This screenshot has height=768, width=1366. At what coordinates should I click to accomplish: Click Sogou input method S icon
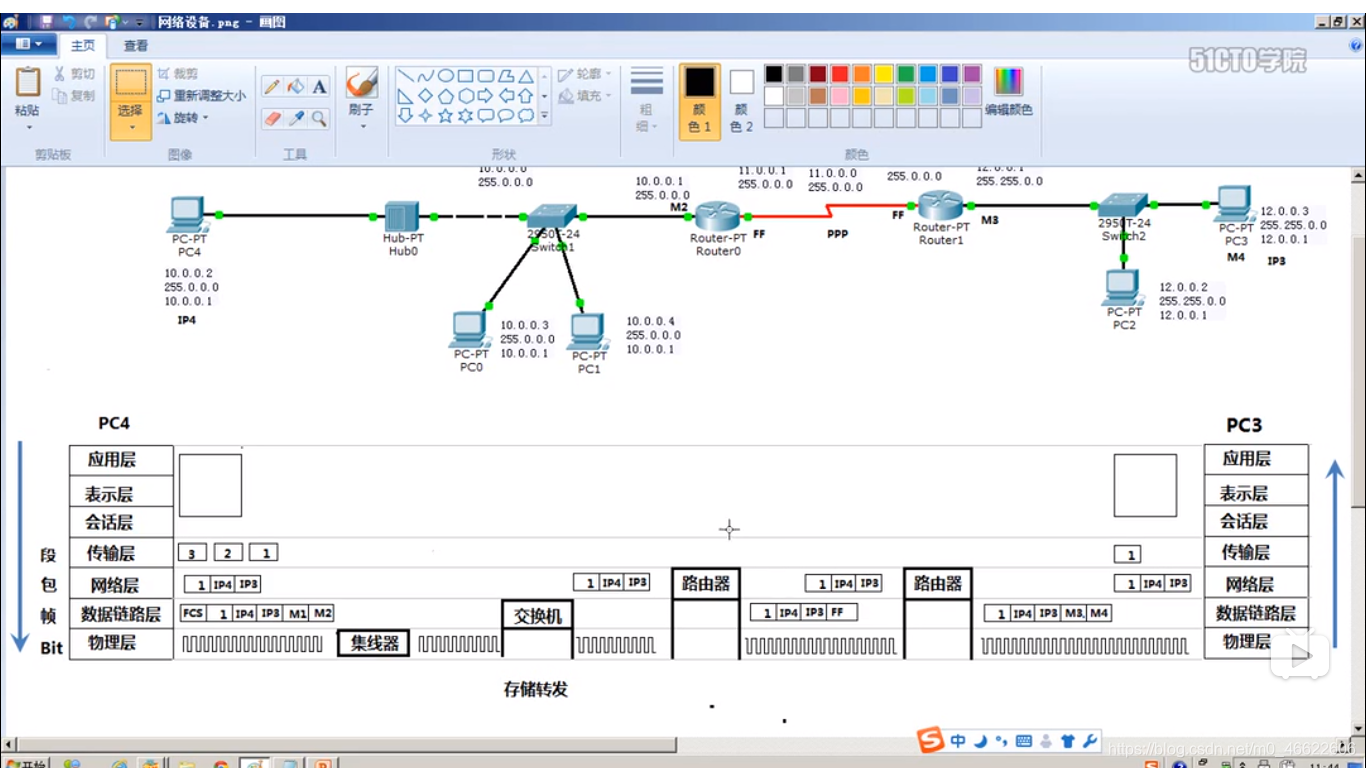coord(931,741)
